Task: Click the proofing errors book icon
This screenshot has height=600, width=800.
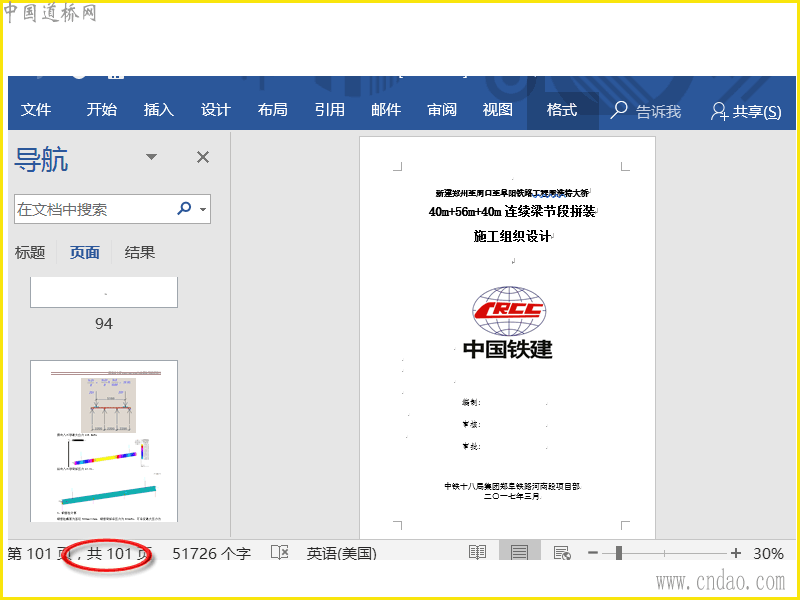Action: tap(280, 553)
